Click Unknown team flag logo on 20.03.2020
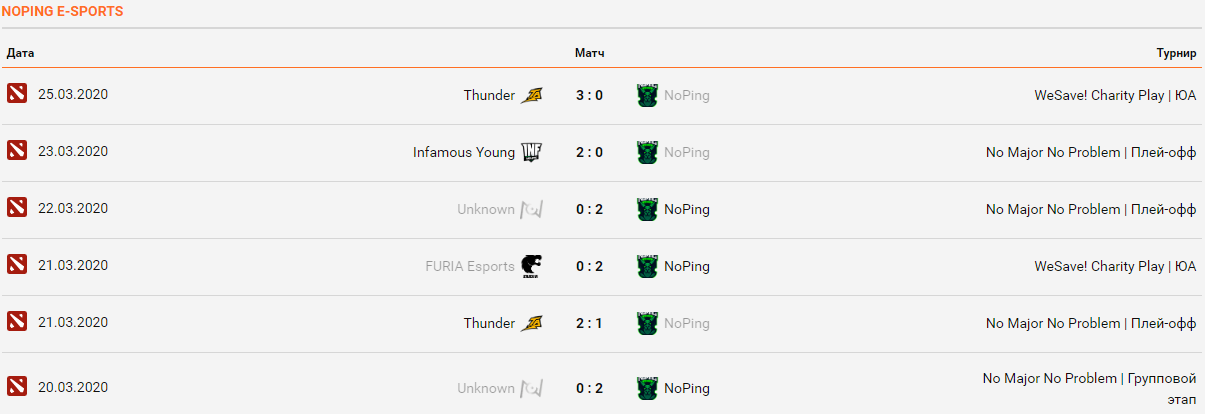 (532, 388)
